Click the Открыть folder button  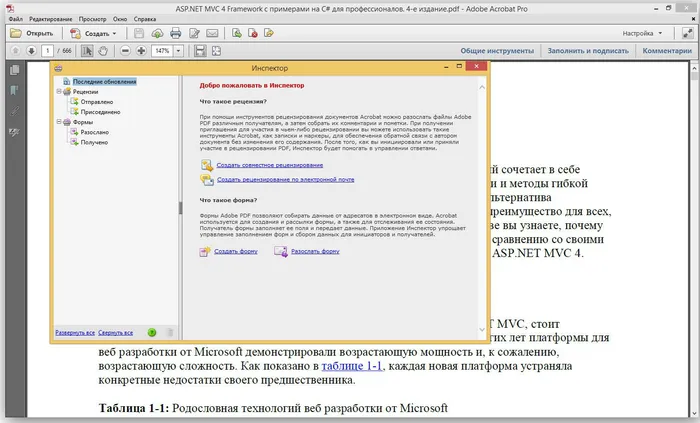[x=31, y=33]
